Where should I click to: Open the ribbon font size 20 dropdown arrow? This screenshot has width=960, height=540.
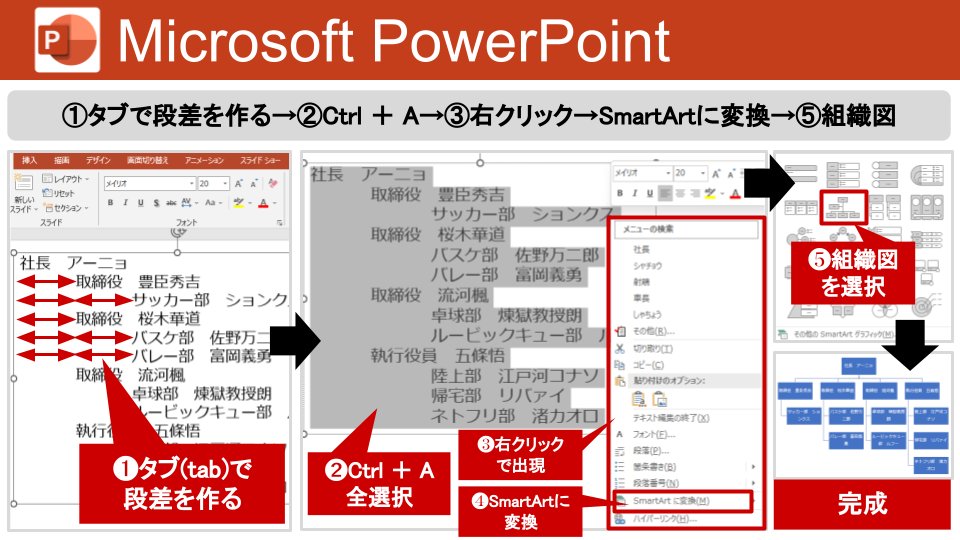click(225, 183)
